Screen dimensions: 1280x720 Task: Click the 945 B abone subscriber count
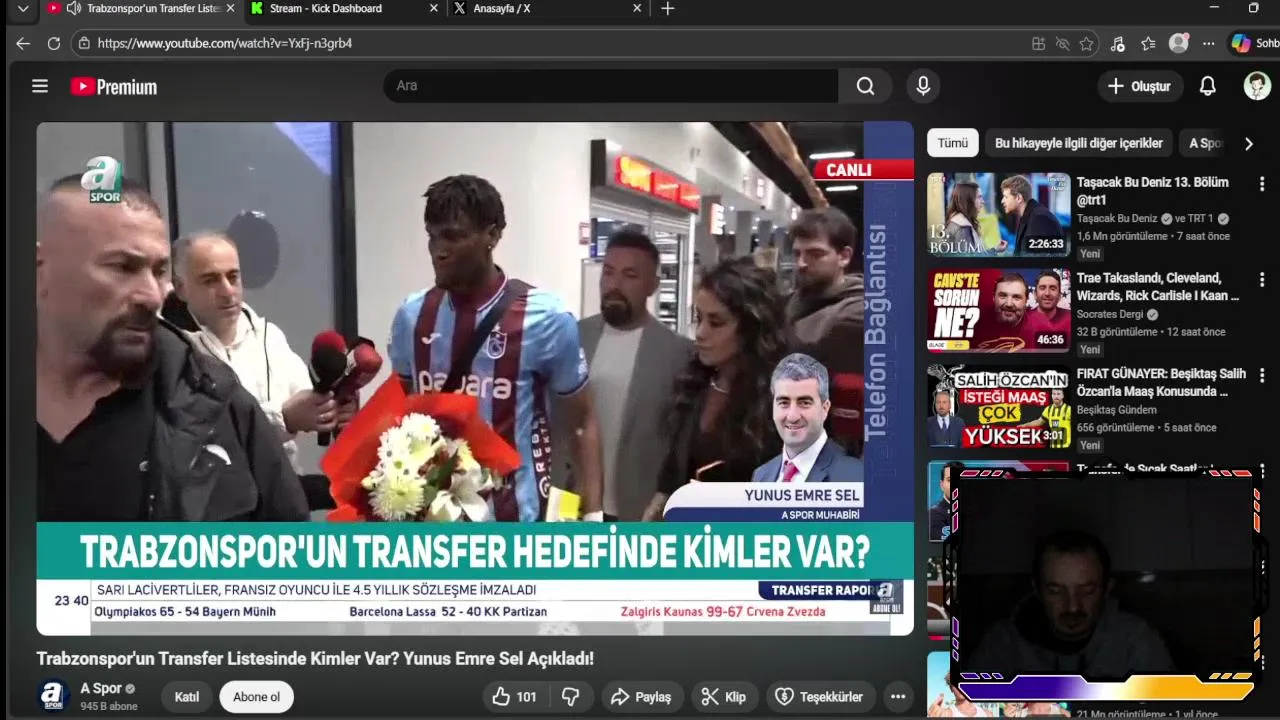[109, 706]
